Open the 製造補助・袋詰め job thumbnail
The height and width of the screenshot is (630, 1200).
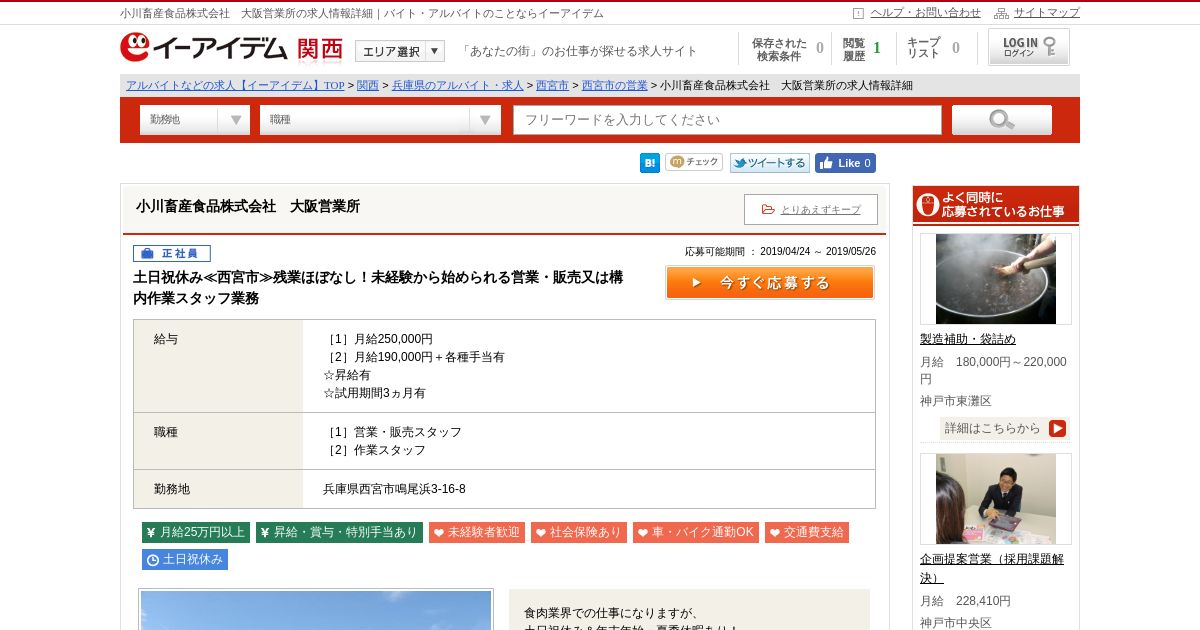point(996,279)
